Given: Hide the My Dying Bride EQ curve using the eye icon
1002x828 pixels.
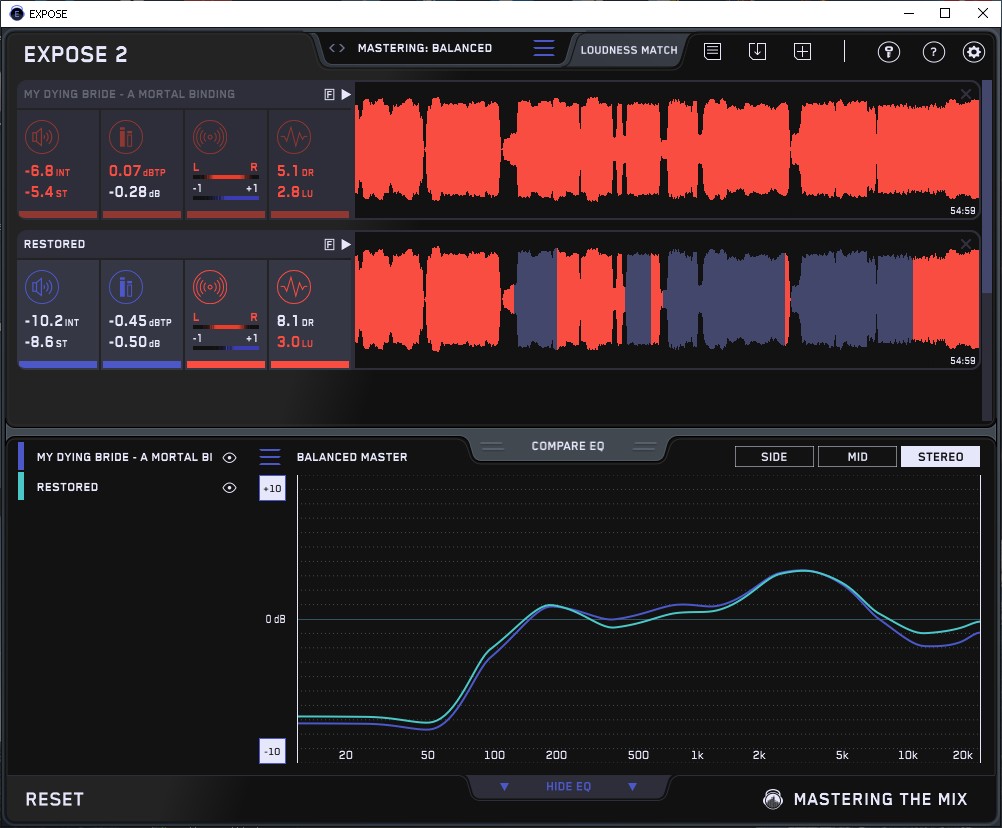Looking at the screenshot, I should (230, 457).
